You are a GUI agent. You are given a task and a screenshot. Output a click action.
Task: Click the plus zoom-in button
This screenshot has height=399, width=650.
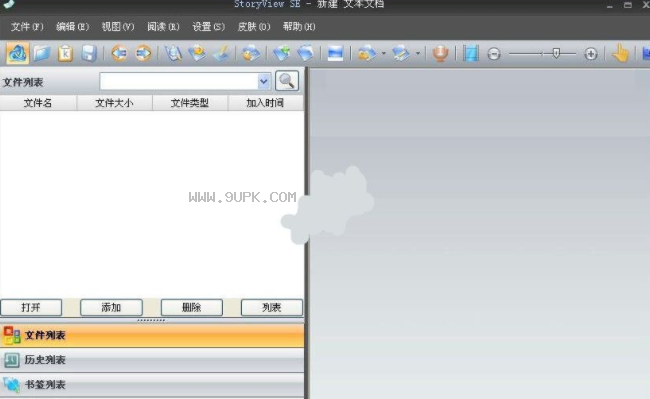tap(591, 54)
